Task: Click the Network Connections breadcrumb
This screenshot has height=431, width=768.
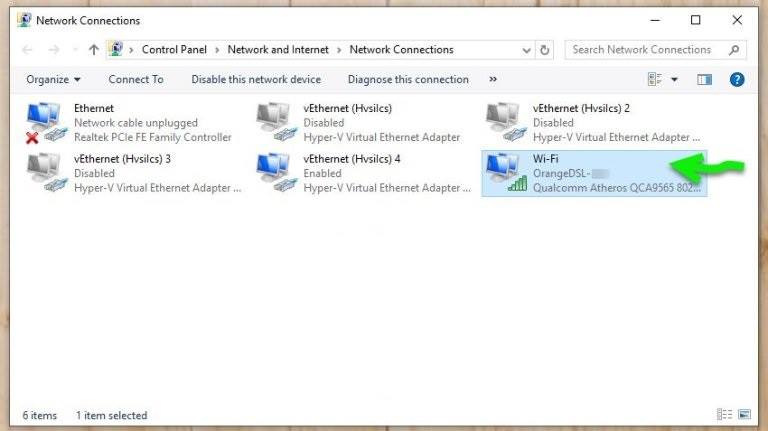Action: coord(401,49)
